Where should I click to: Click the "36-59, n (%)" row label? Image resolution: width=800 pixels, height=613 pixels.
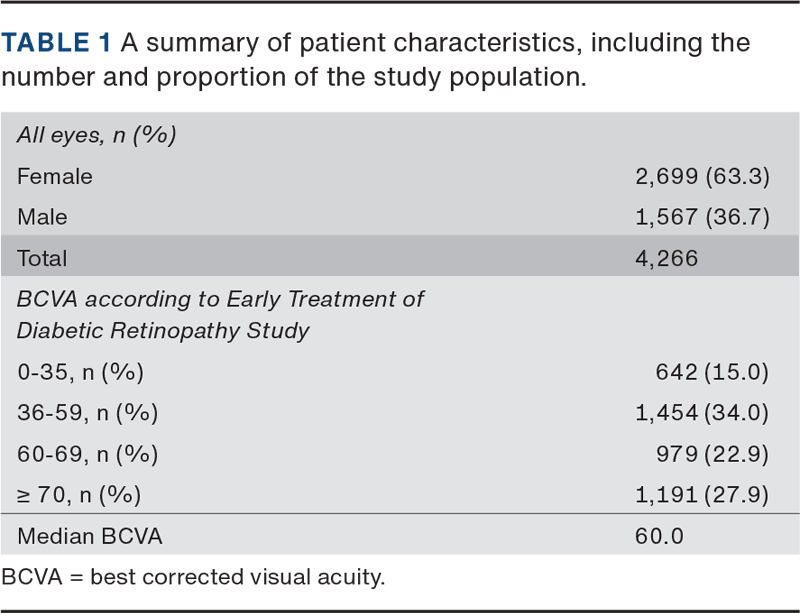pos(87,414)
